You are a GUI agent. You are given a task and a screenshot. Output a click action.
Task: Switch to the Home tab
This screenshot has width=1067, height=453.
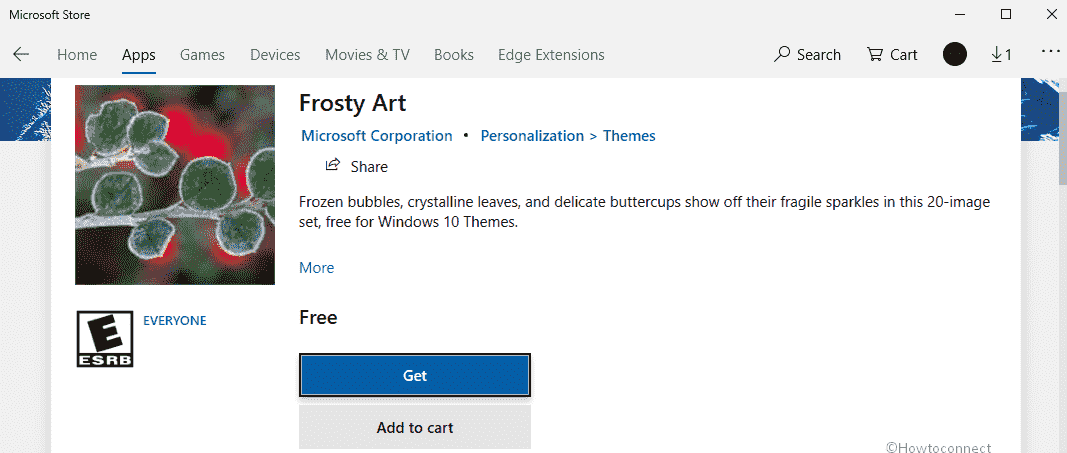[77, 55]
